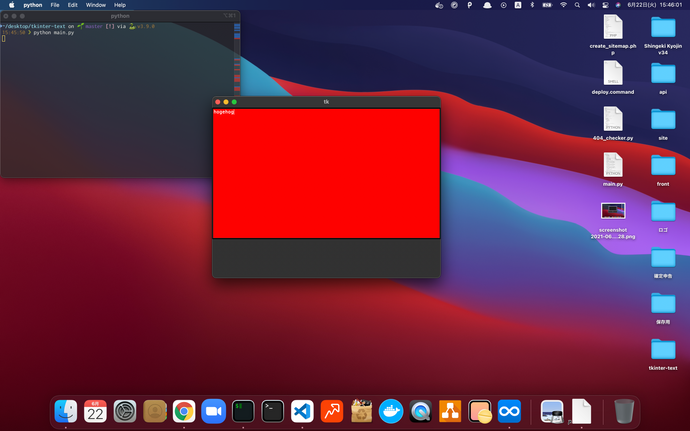Screen dimensions: 690x431
Task: Launch Google Chrome from the Dock
Action: pyautogui.click(x=184, y=411)
